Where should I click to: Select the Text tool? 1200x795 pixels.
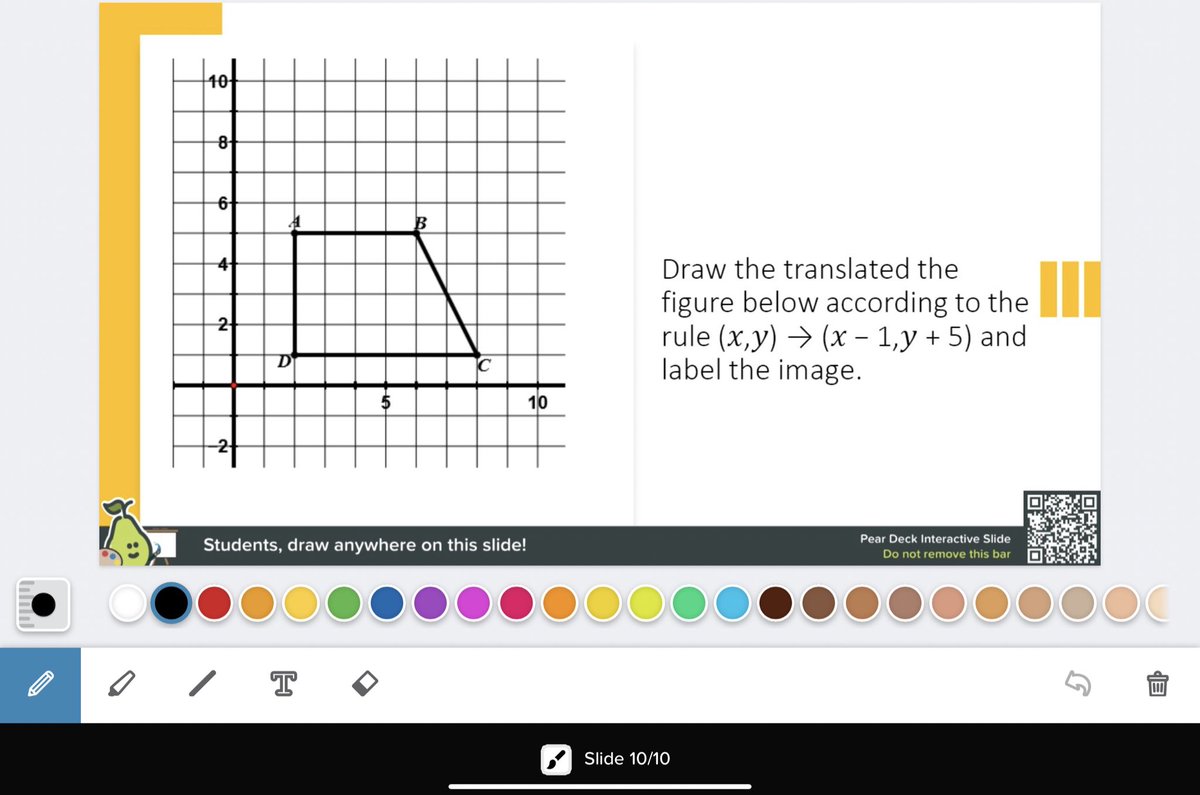[283, 685]
